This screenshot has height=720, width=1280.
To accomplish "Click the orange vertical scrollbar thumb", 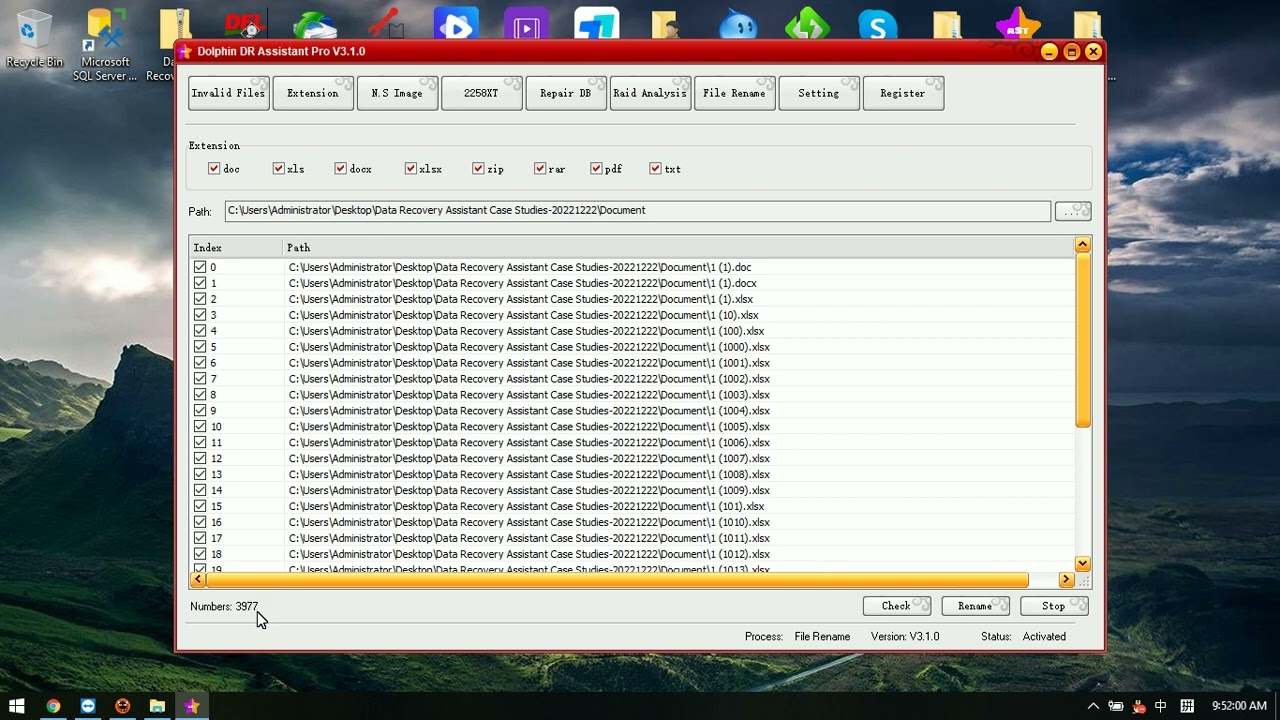I will pyautogui.click(x=1083, y=340).
